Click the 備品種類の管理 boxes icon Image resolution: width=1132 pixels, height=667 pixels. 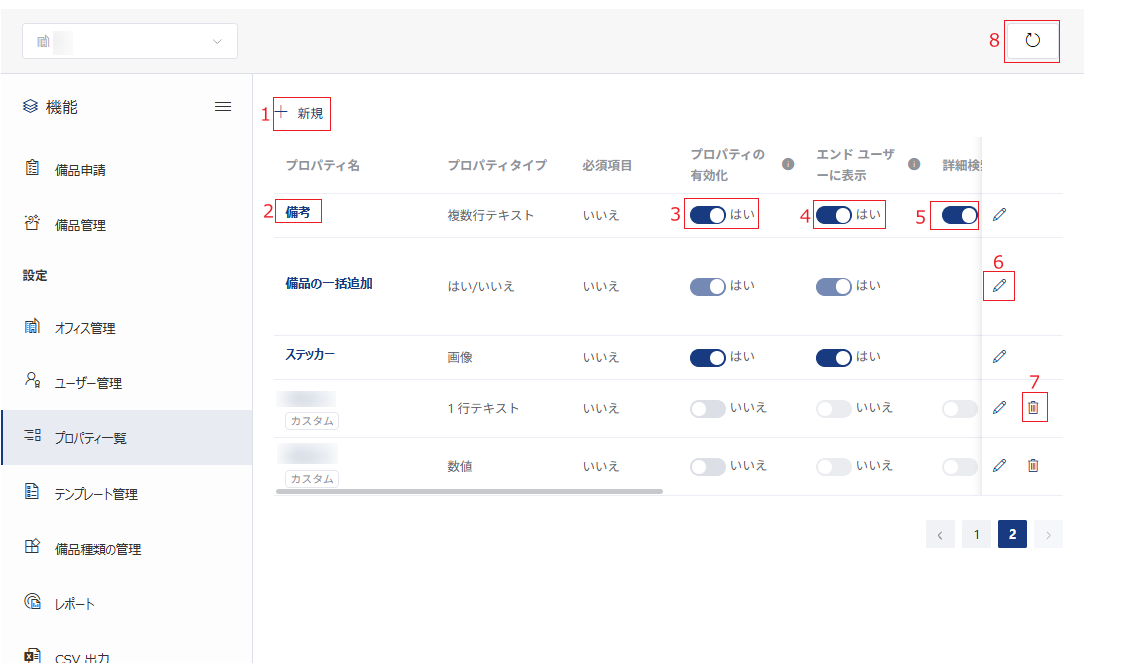[32, 546]
